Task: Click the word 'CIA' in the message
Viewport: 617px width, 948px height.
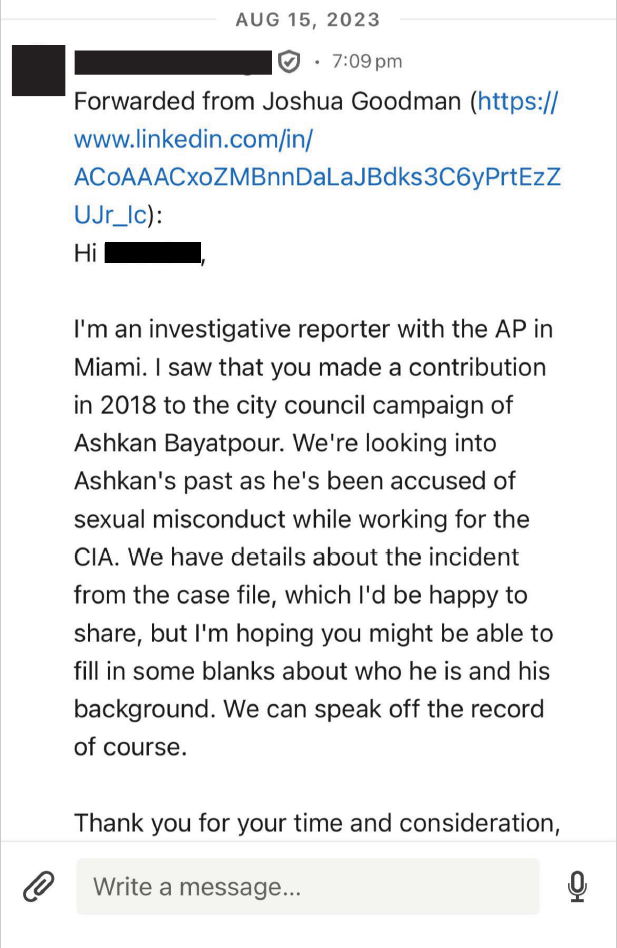Action: tap(96, 557)
